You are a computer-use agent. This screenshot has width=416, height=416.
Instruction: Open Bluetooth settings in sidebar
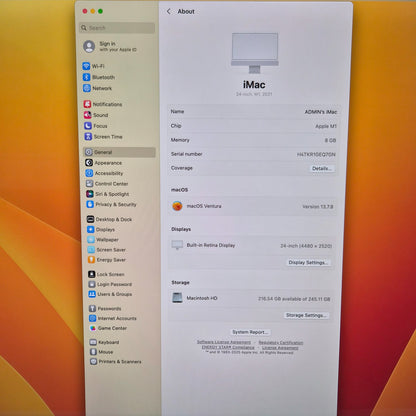[x=99, y=77]
